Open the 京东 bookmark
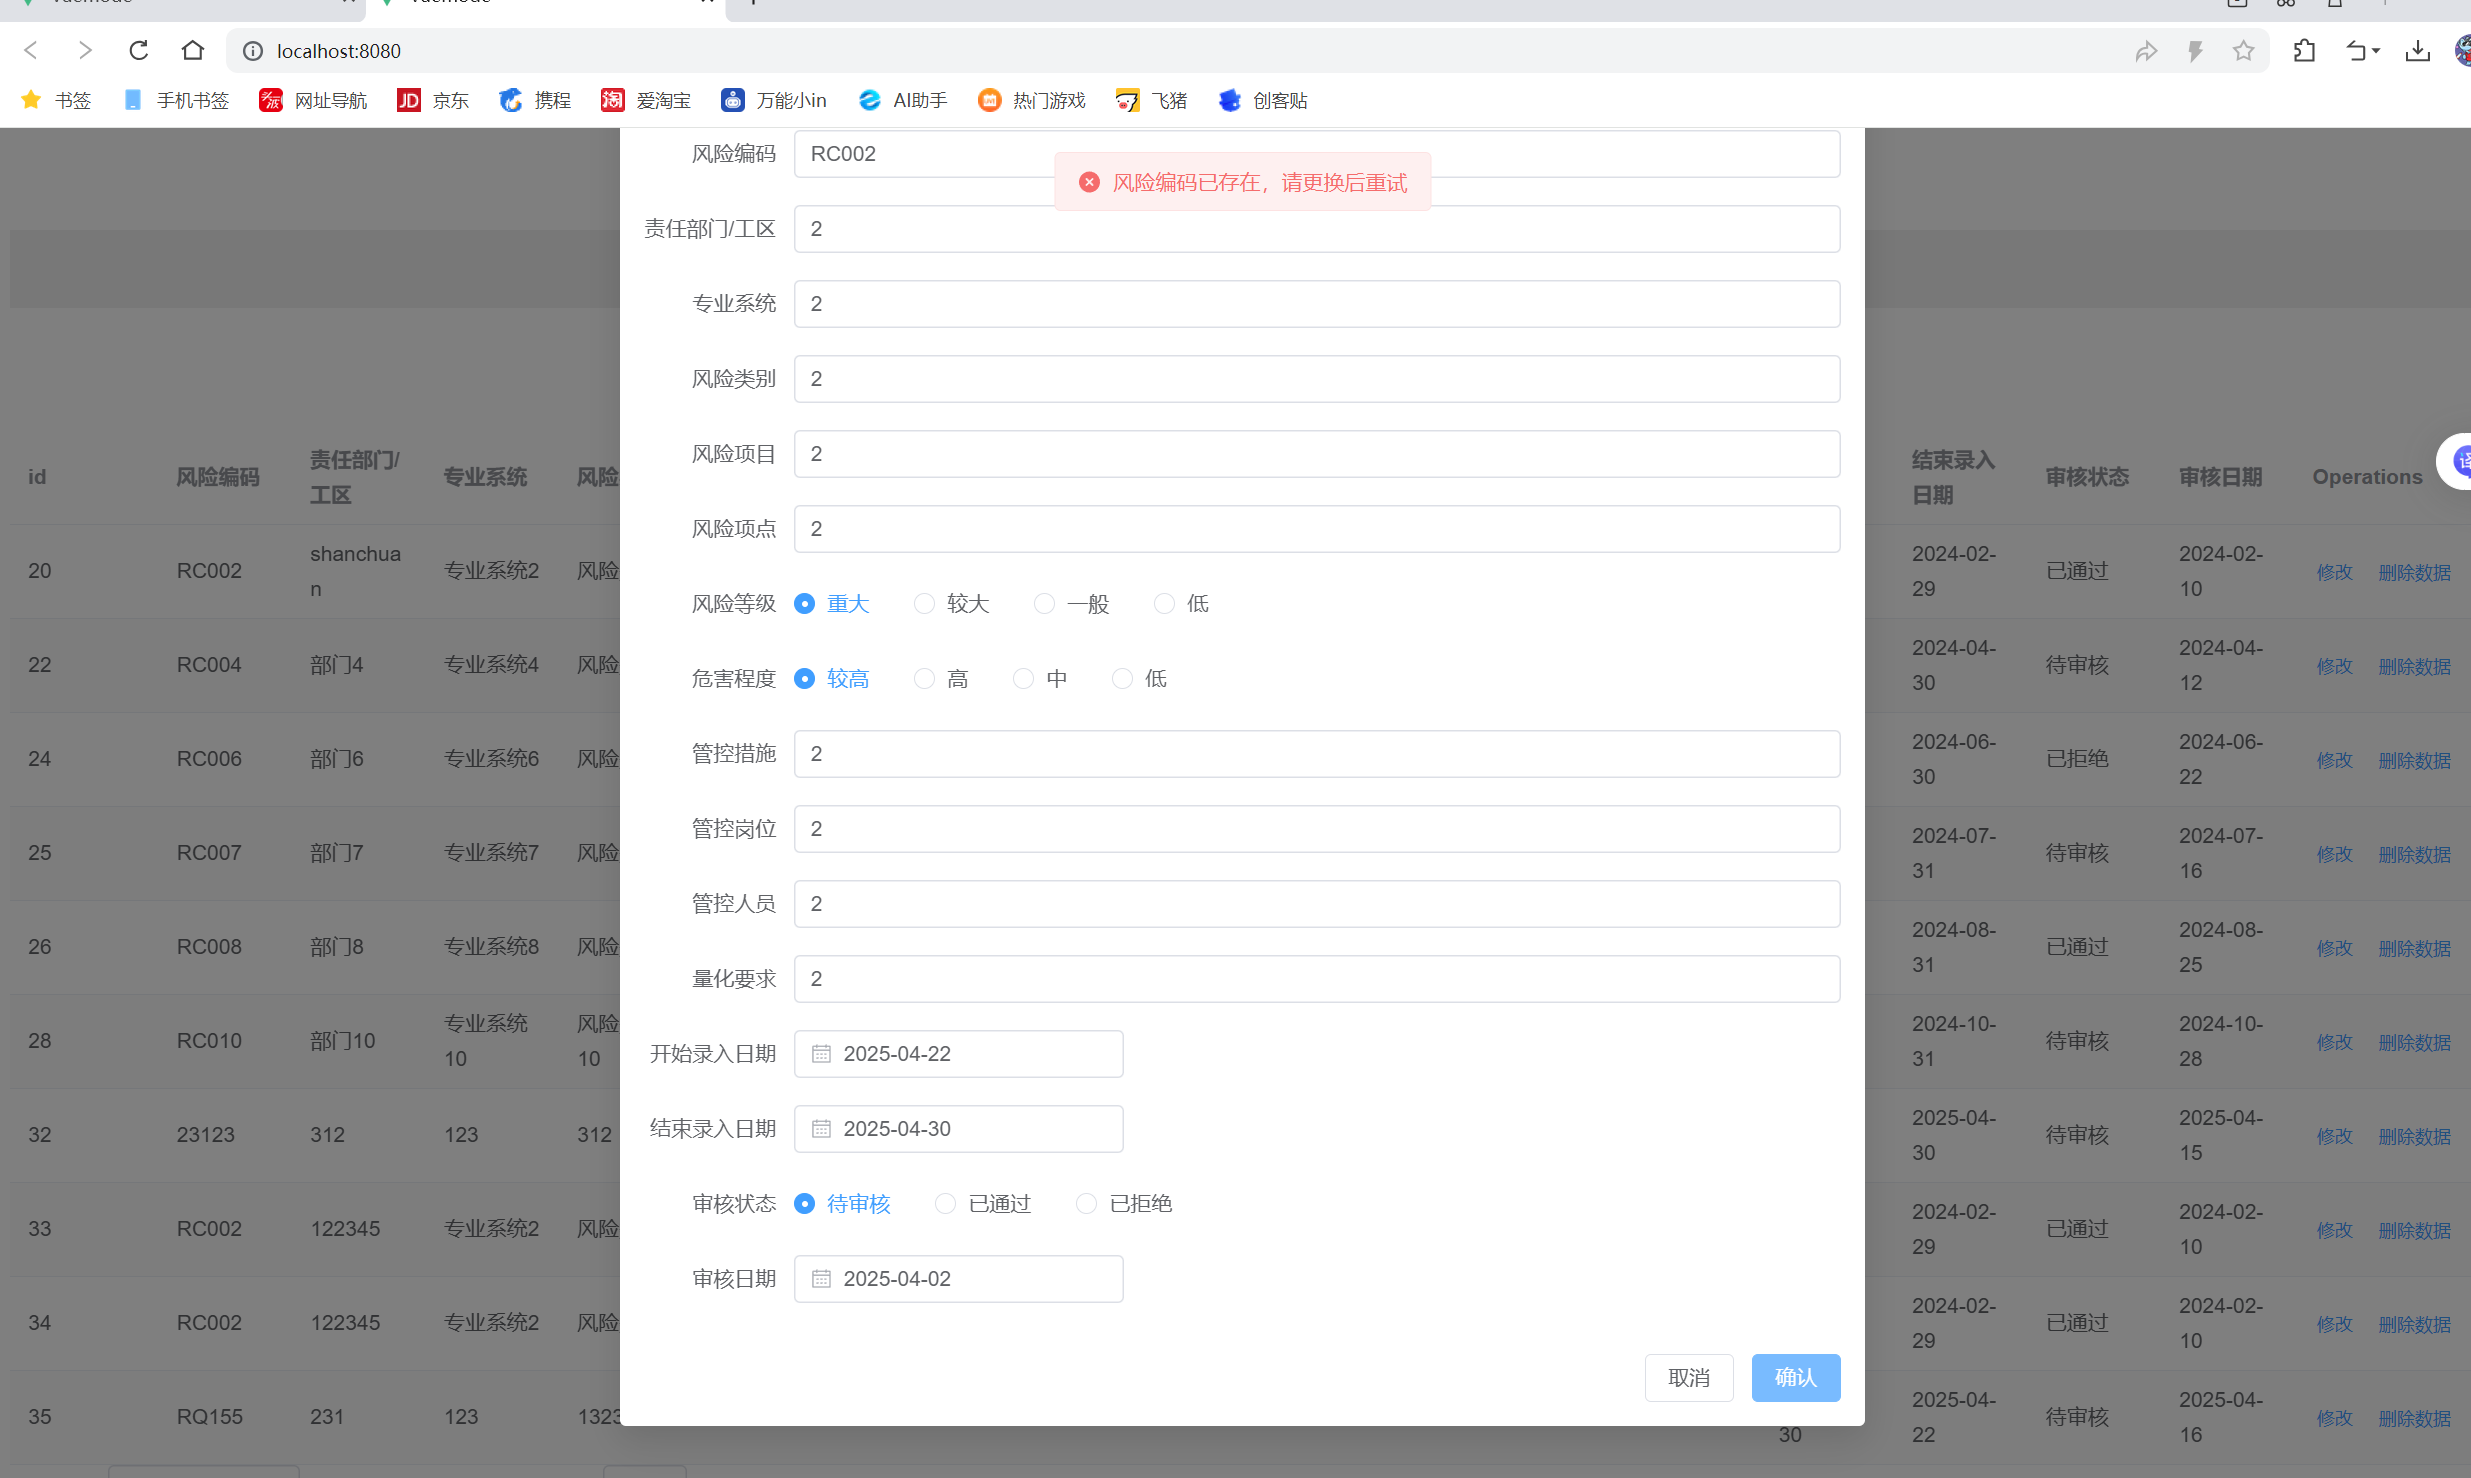Viewport: 2471px width, 1478px height. pyautogui.click(x=433, y=101)
